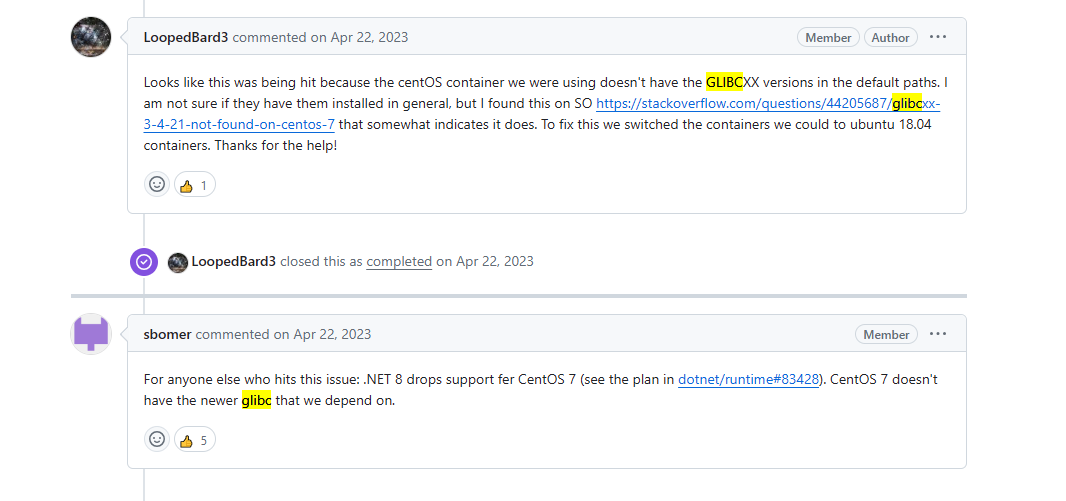This screenshot has height=501, width=1066.
Task: Click the 'completed' status link
Action: (399, 261)
